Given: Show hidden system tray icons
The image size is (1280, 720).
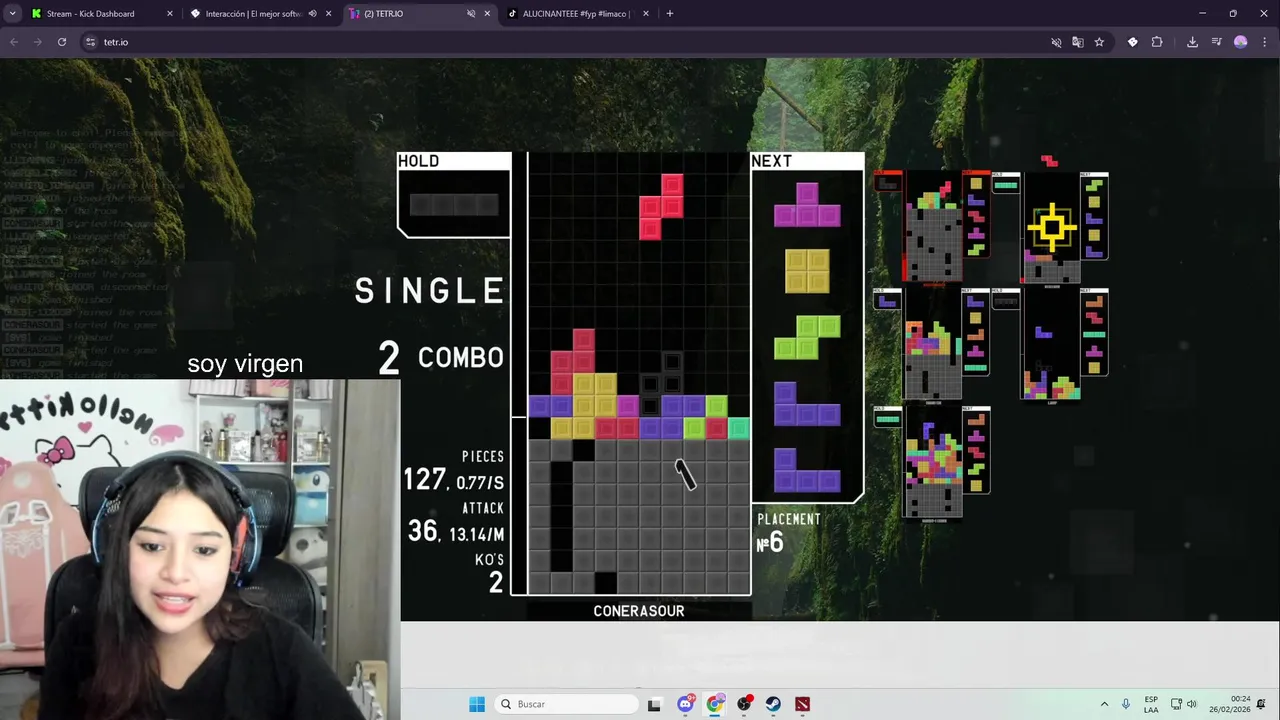Looking at the screenshot, I should [x=1104, y=704].
